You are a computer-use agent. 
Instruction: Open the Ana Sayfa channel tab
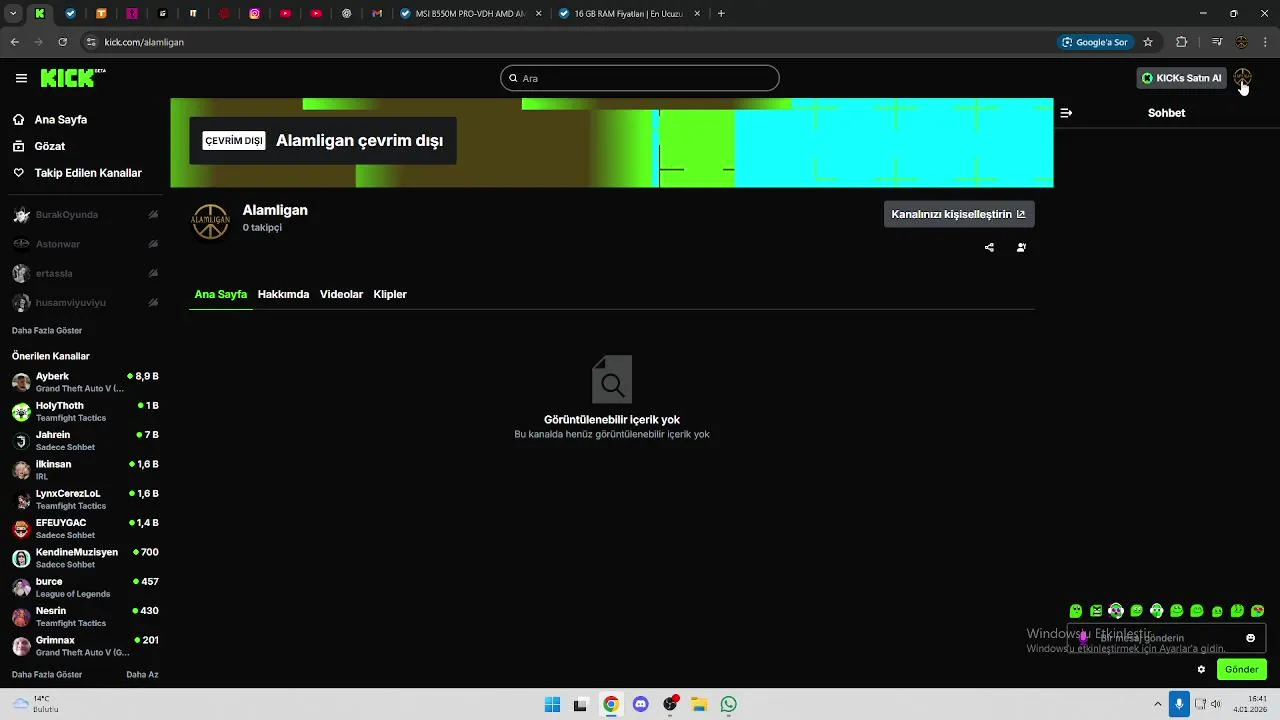pos(221,294)
